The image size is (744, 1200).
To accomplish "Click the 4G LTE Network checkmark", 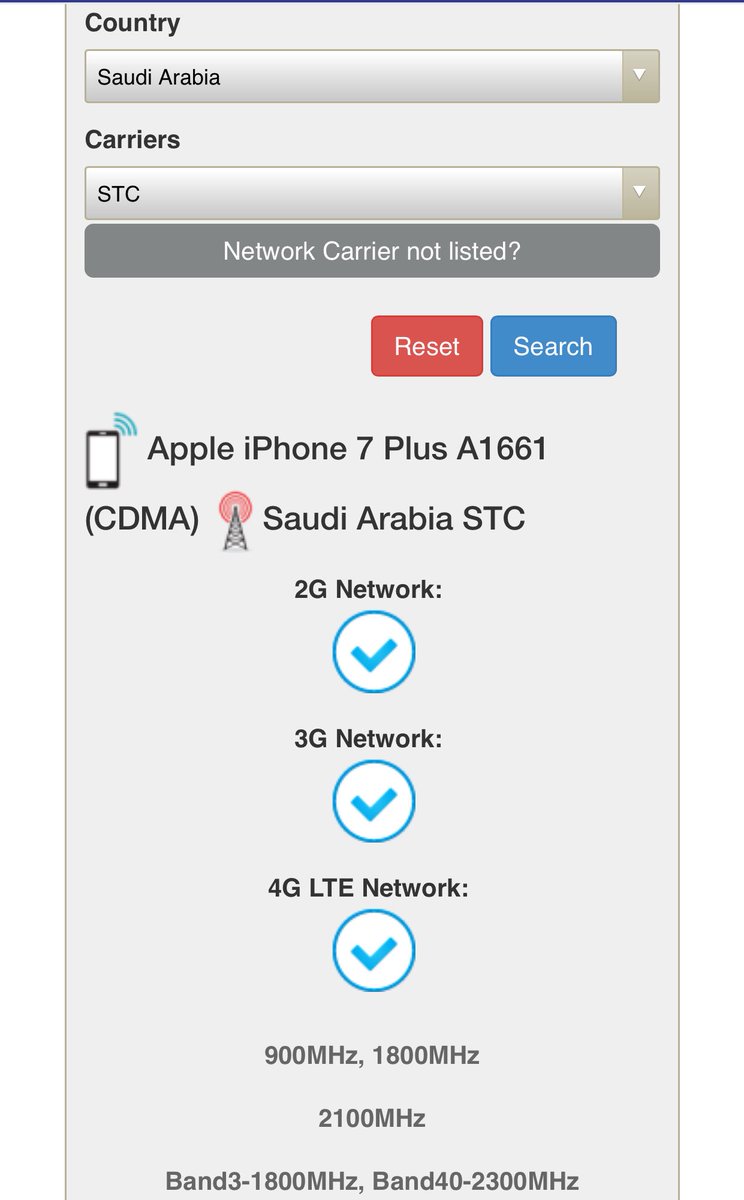I will coord(373,950).
